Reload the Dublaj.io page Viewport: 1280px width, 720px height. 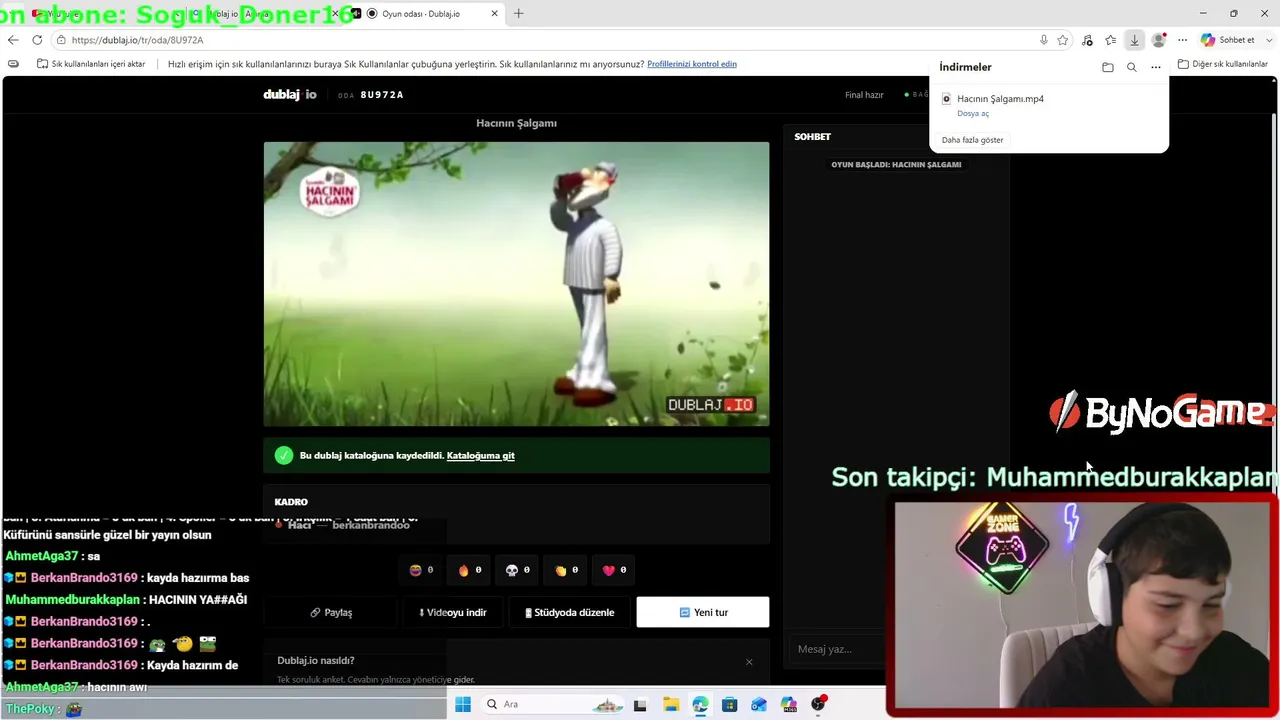tap(37, 40)
